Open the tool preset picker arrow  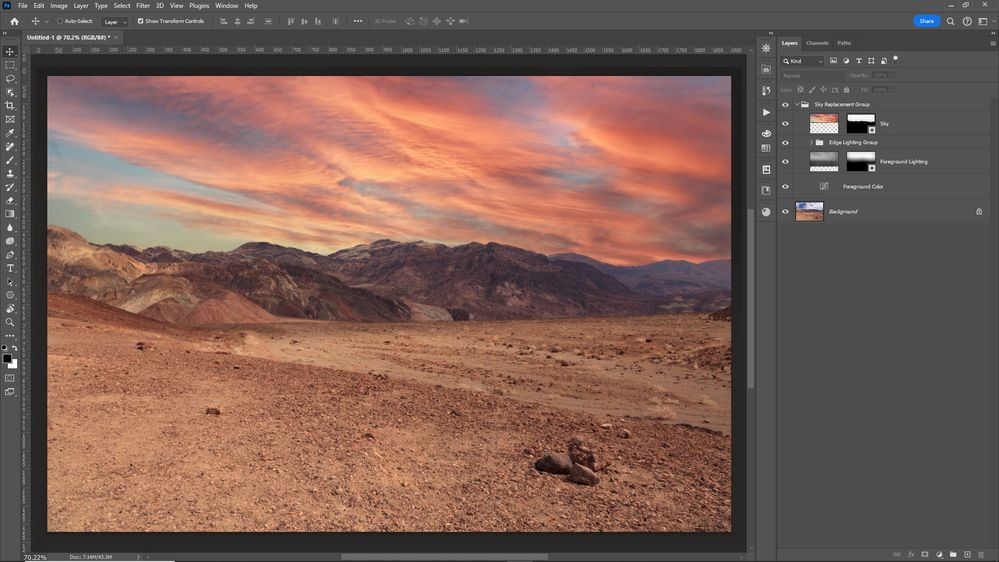click(x=47, y=22)
